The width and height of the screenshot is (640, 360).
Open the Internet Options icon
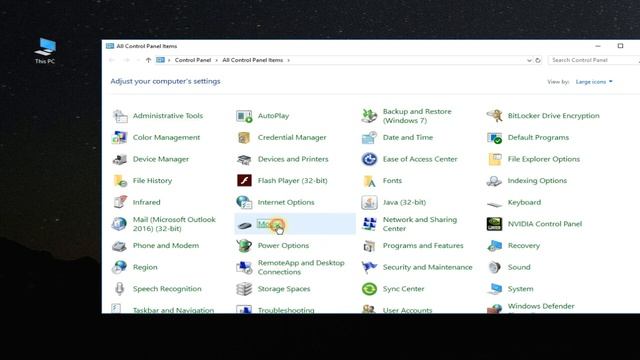[x=244, y=202]
